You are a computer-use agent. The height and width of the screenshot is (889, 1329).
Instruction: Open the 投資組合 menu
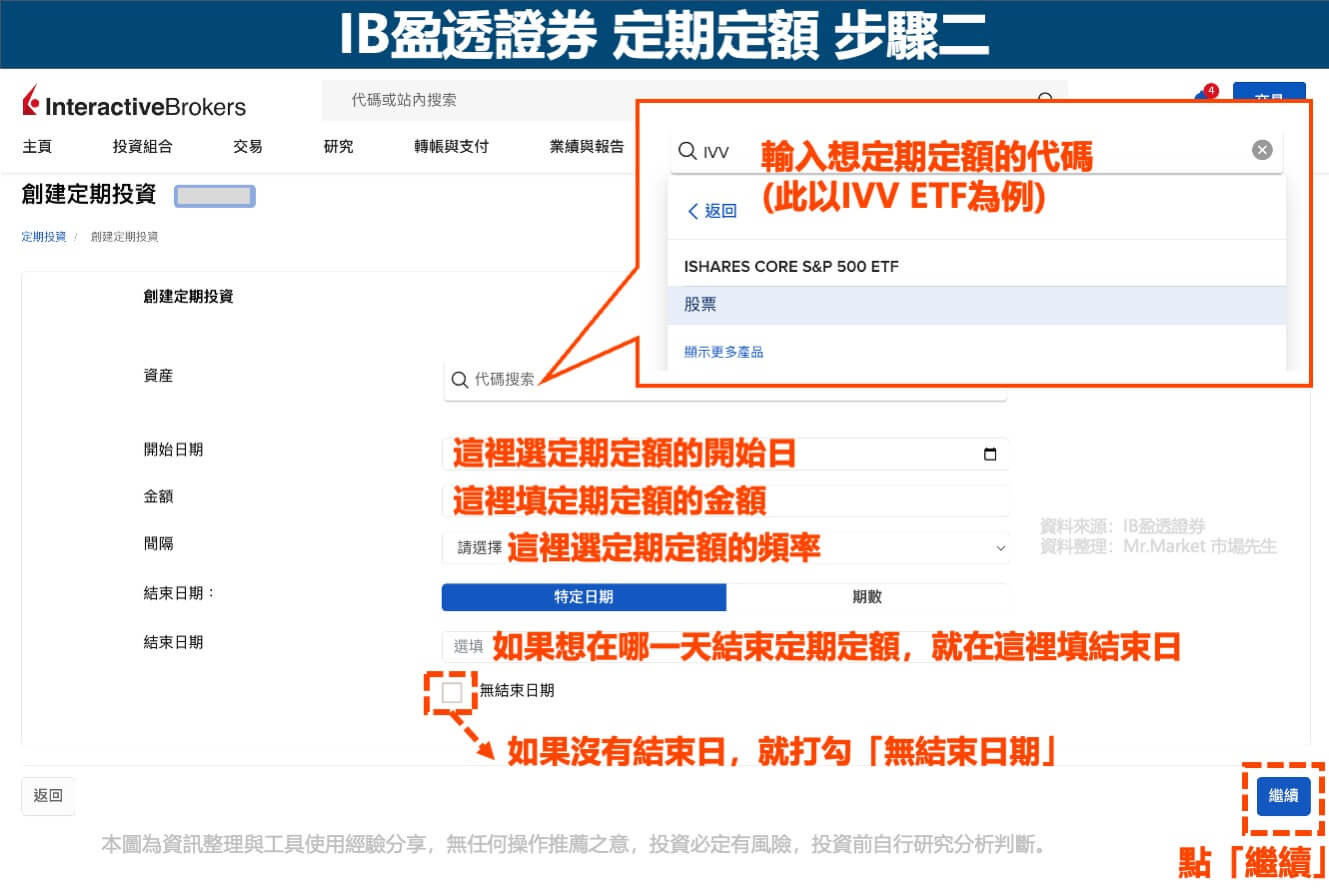tap(142, 146)
